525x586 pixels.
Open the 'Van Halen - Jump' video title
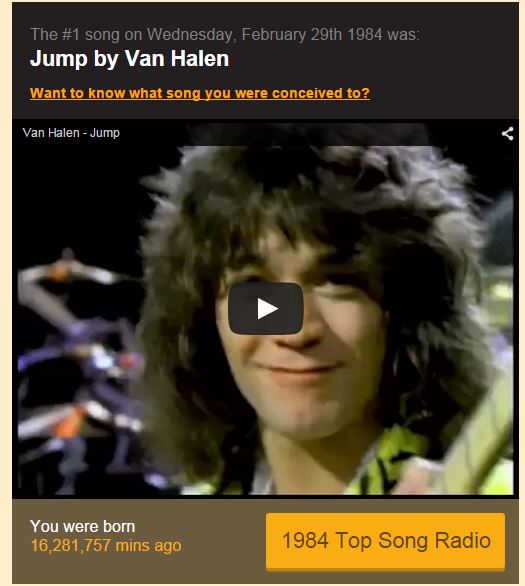click(x=71, y=133)
